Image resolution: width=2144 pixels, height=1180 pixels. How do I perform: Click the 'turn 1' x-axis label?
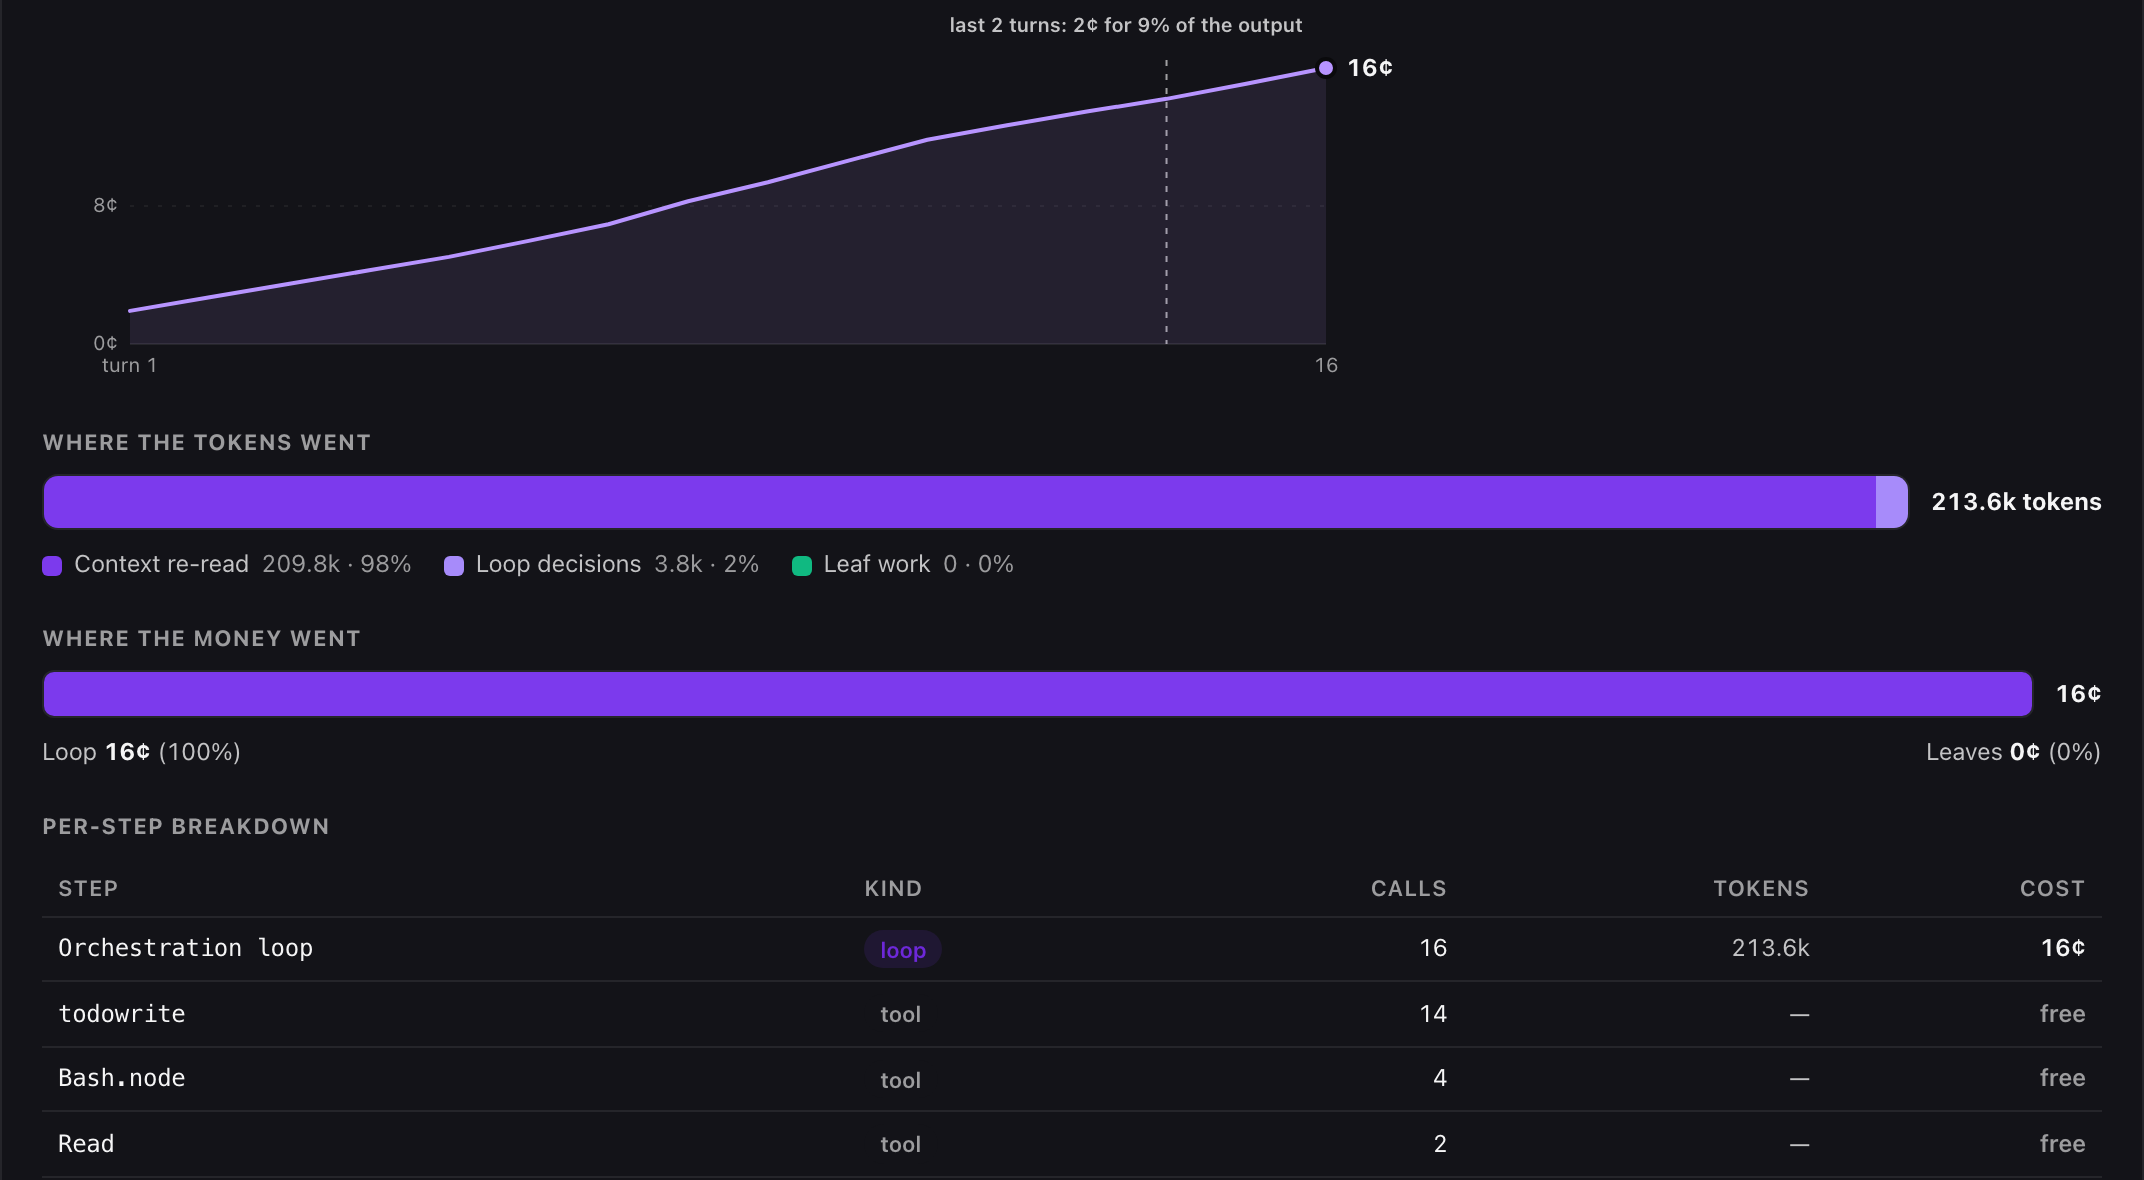coord(129,365)
